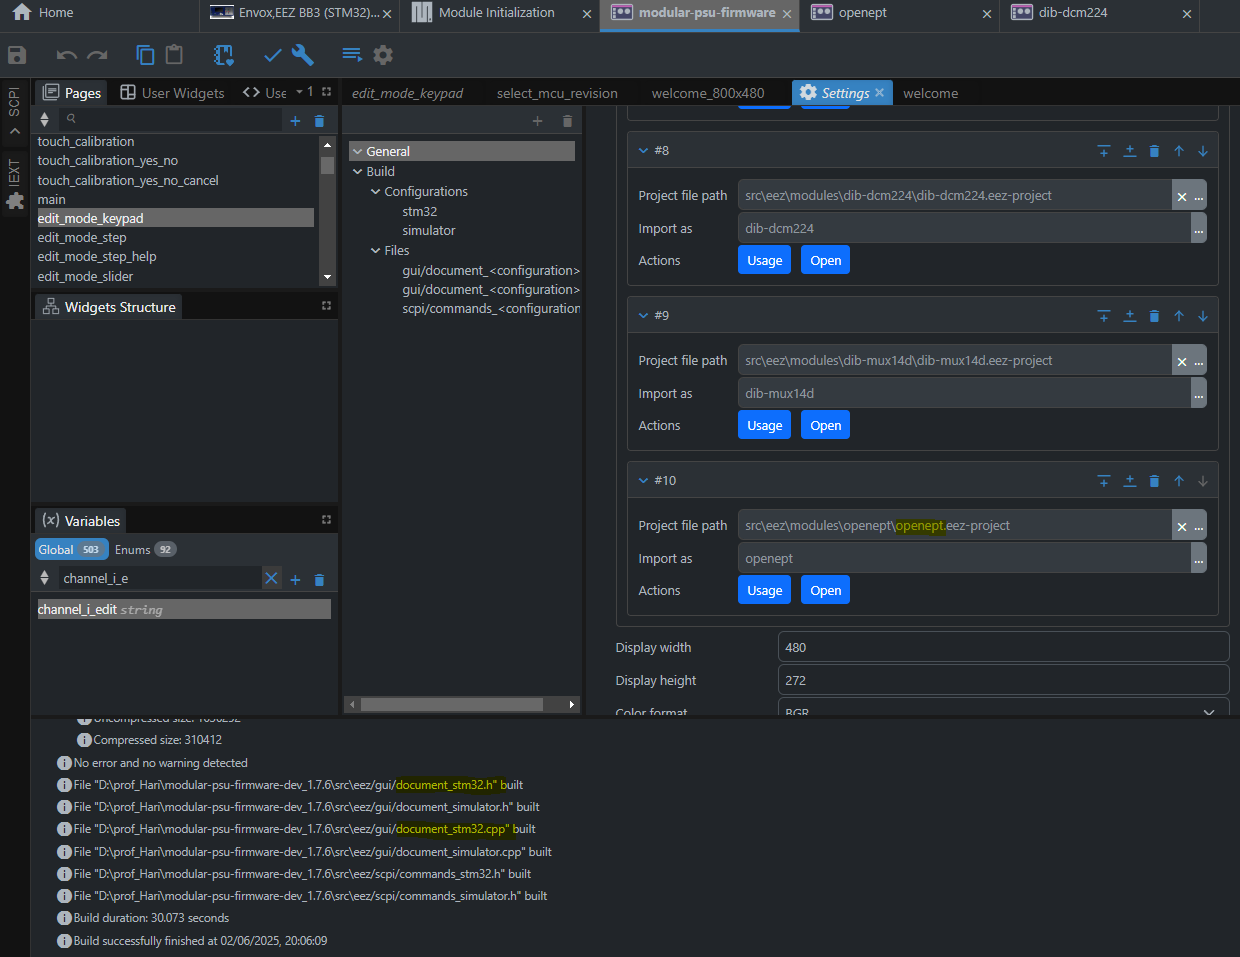Select the Enums variables filter

[x=144, y=550]
